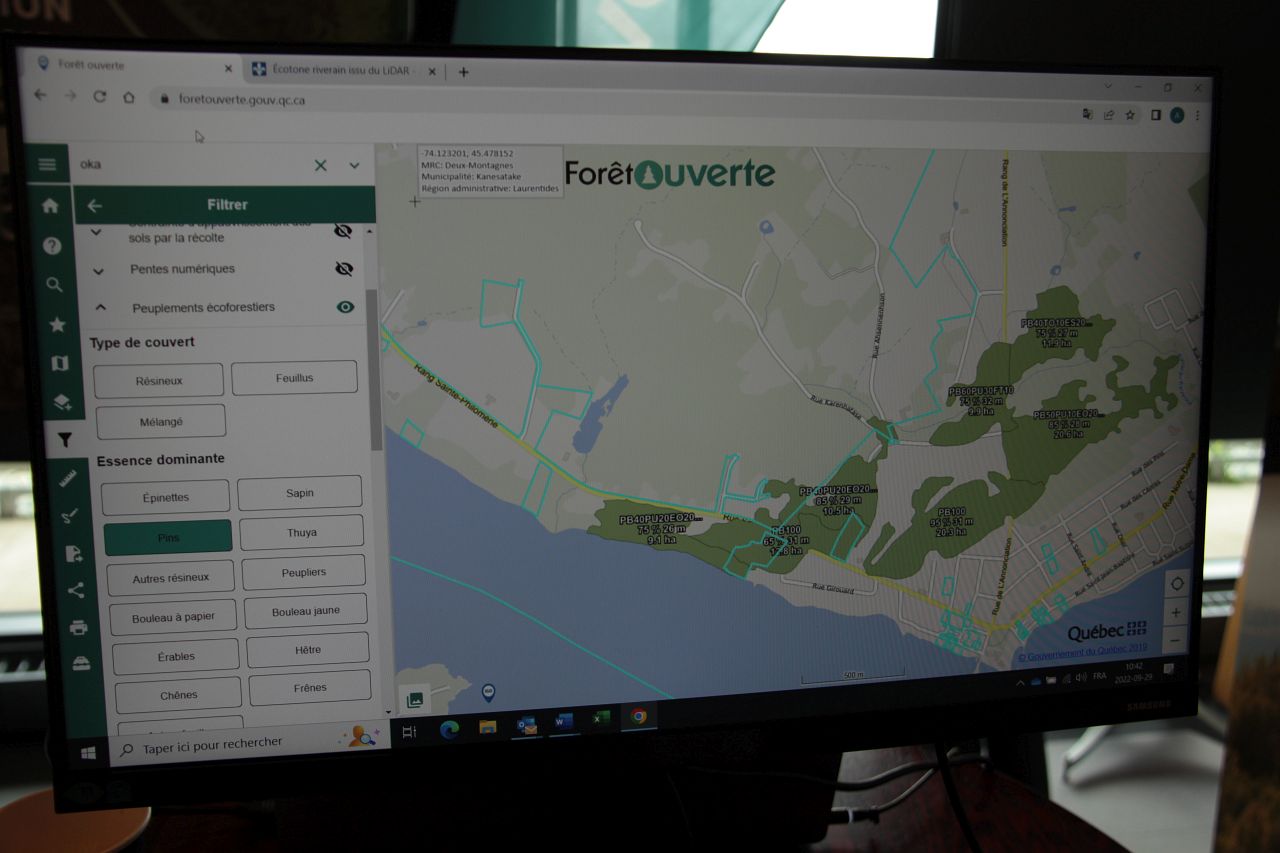This screenshot has width=1280, height=853.
Task: Go to Chrome home page button
Action: tap(129, 98)
